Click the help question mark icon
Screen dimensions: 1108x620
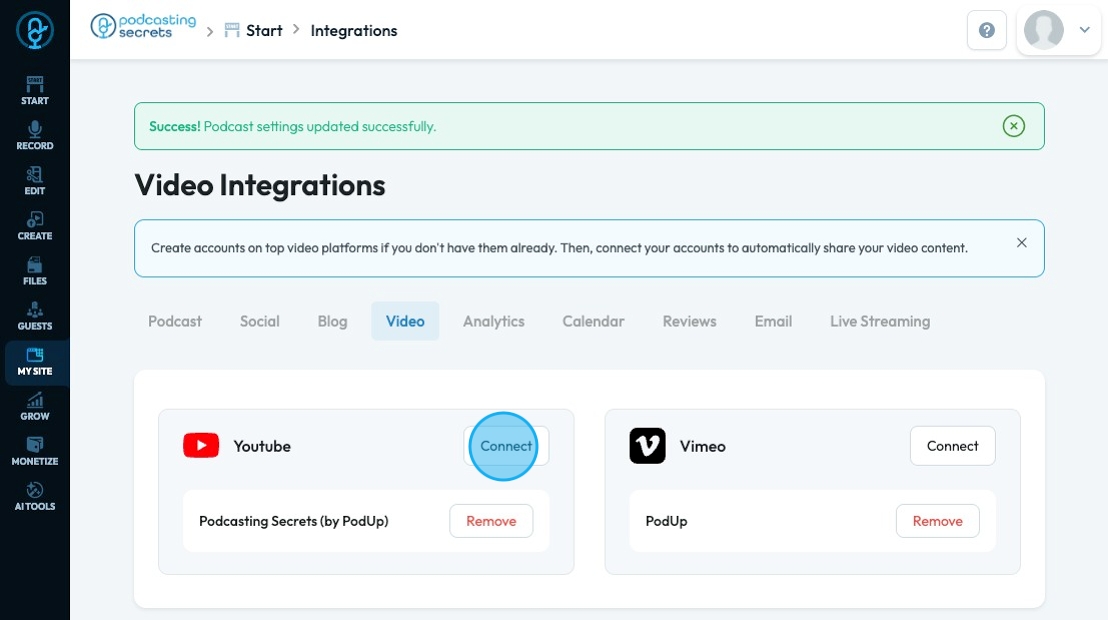986,31
